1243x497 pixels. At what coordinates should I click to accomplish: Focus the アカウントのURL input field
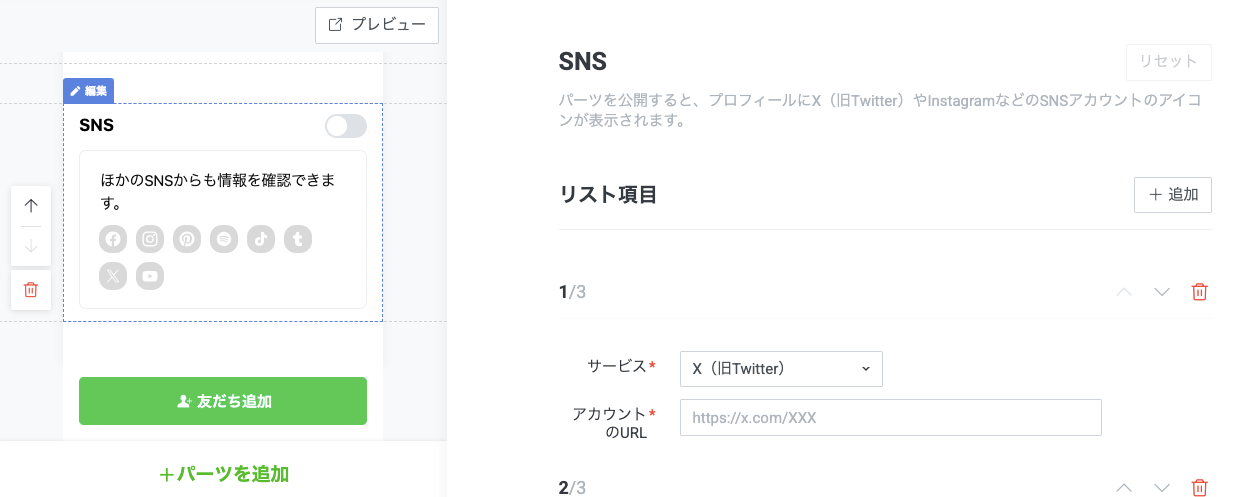pos(891,418)
